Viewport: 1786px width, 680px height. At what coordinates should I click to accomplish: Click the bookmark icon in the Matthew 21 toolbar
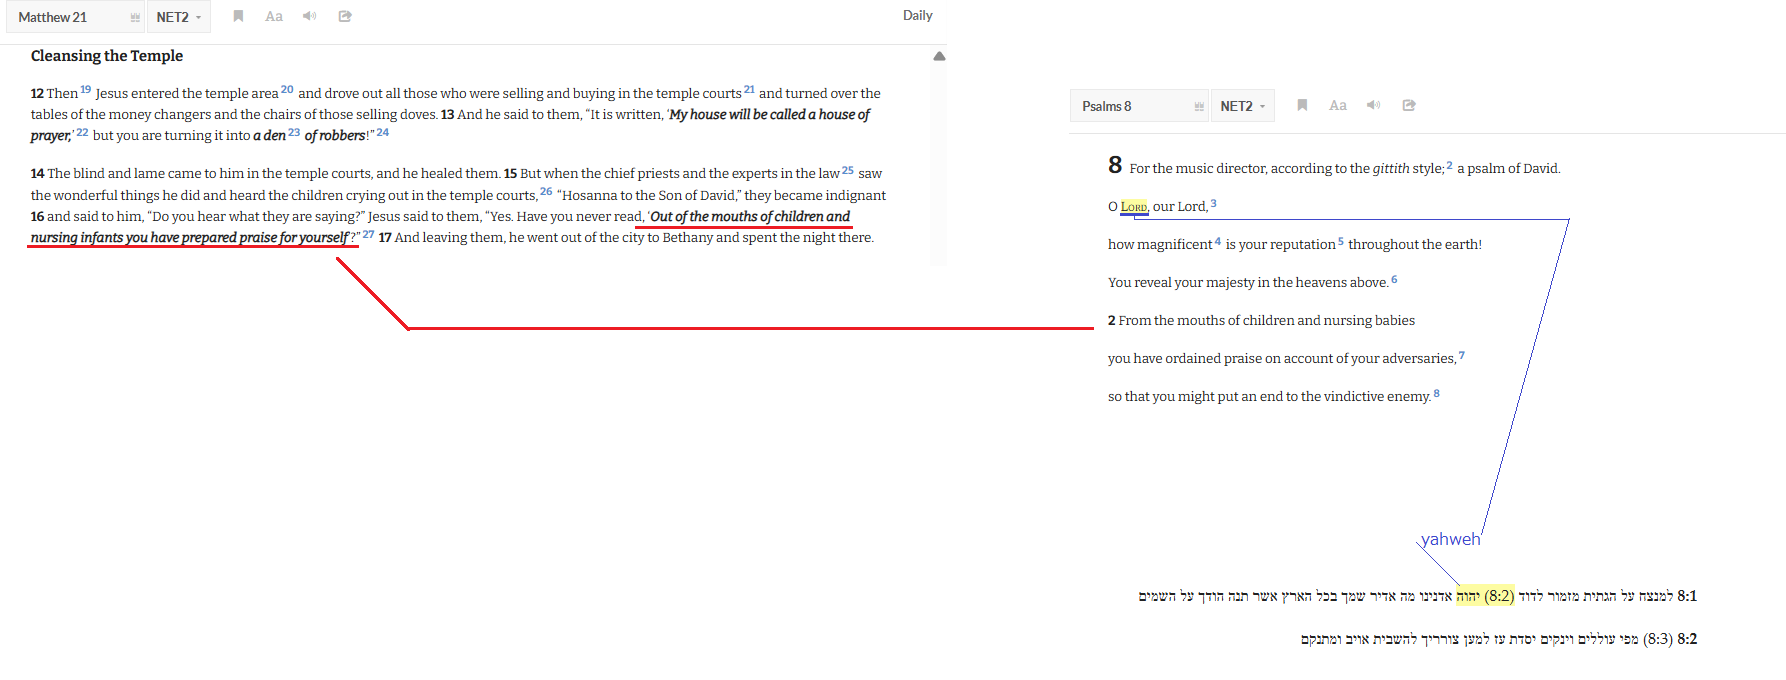238,16
